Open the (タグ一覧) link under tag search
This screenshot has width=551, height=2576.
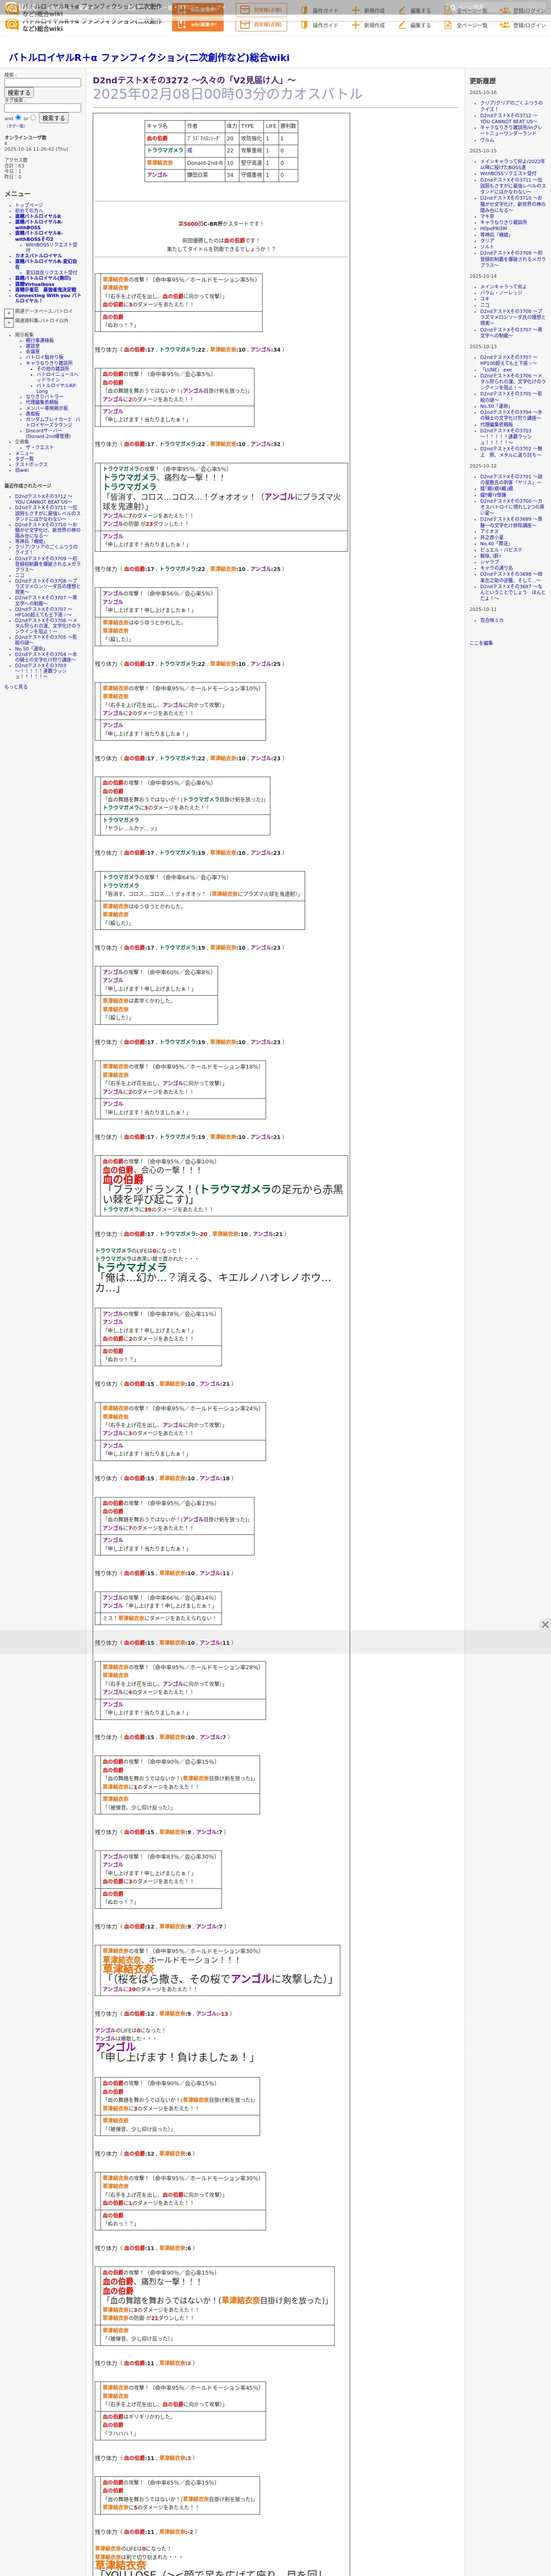(16, 126)
